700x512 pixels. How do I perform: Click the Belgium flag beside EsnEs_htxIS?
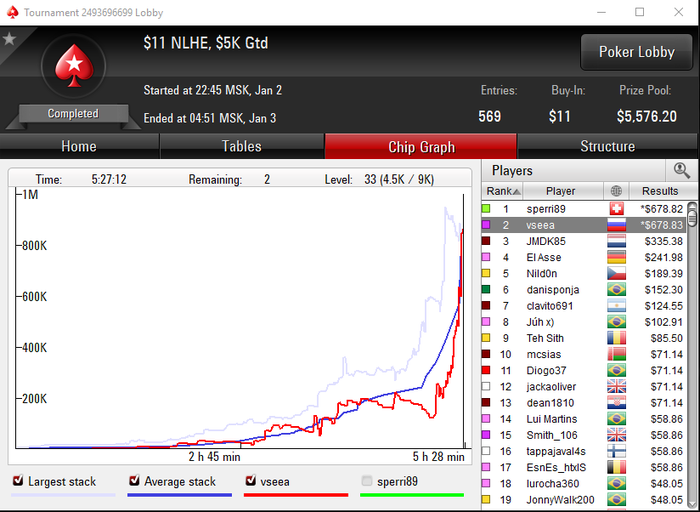point(616,467)
